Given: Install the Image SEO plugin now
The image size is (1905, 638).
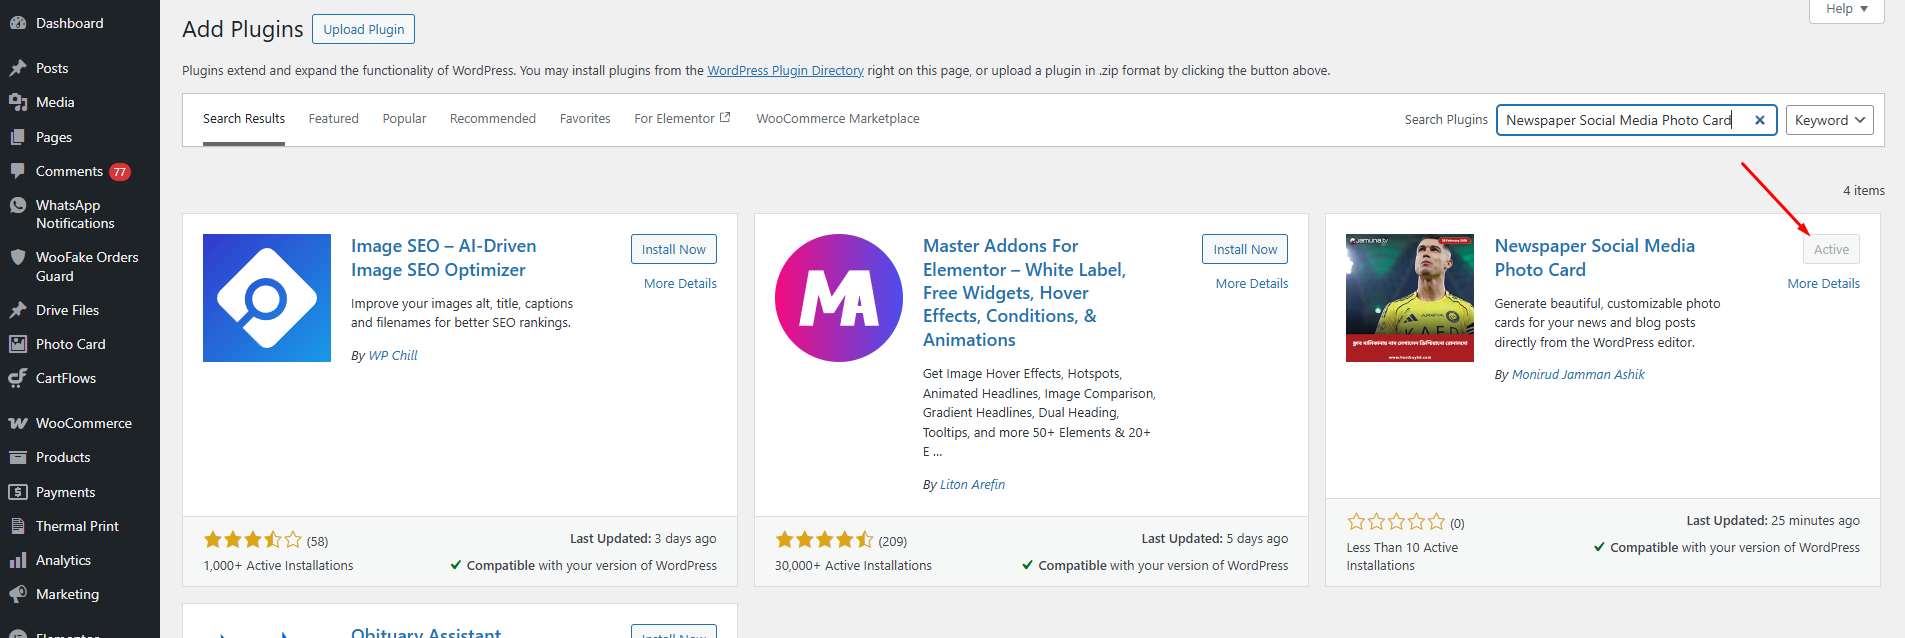Looking at the screenshot, I should [673, 249].
